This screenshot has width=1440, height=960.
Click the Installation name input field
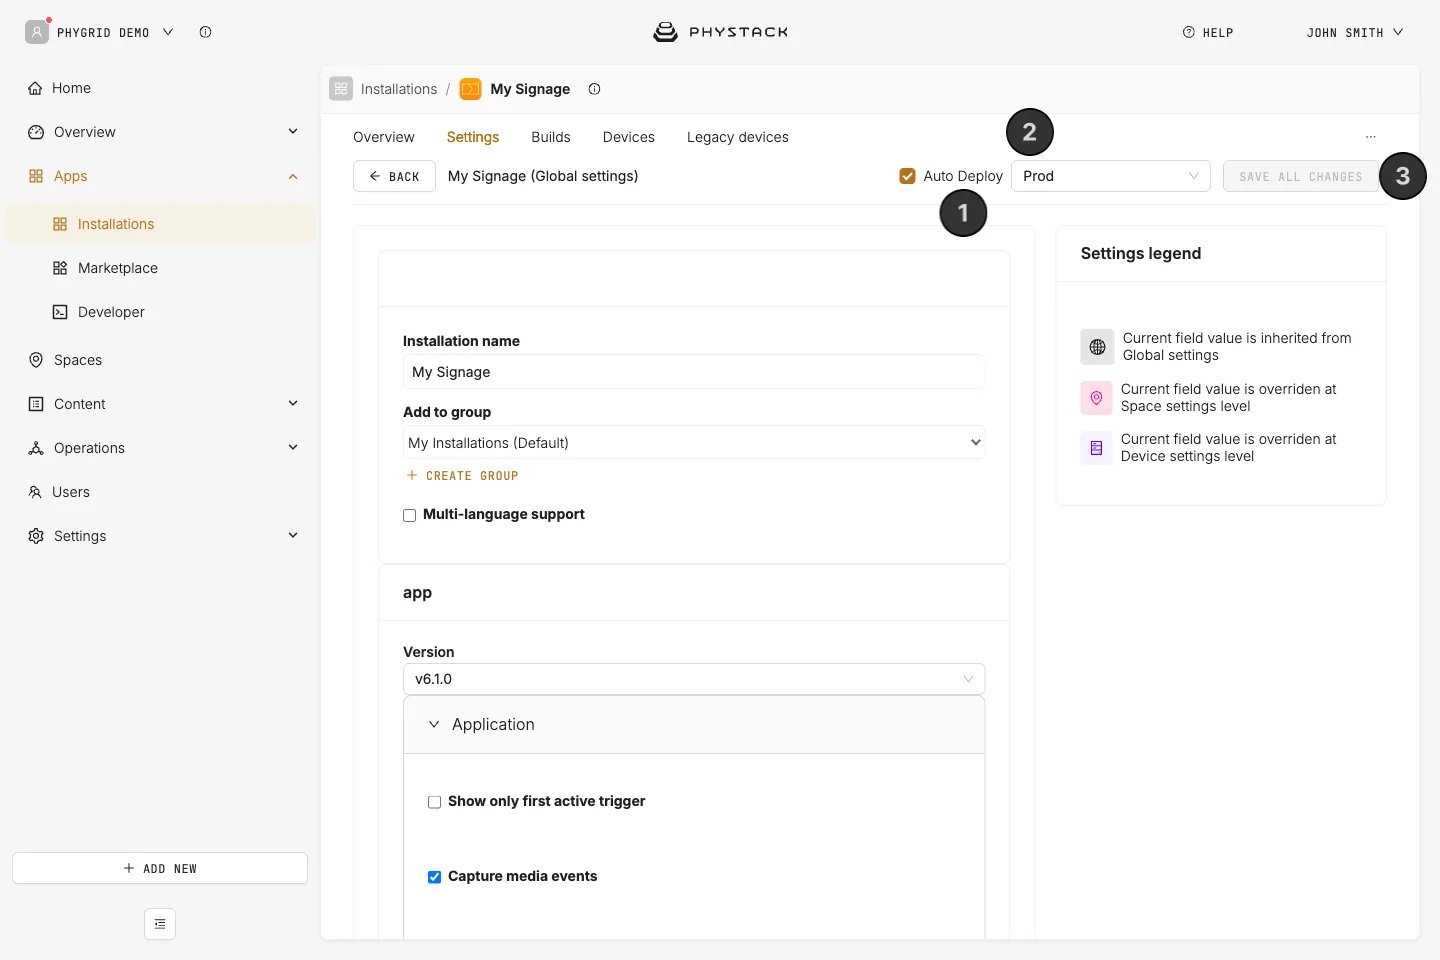click(x=694, y=372)
